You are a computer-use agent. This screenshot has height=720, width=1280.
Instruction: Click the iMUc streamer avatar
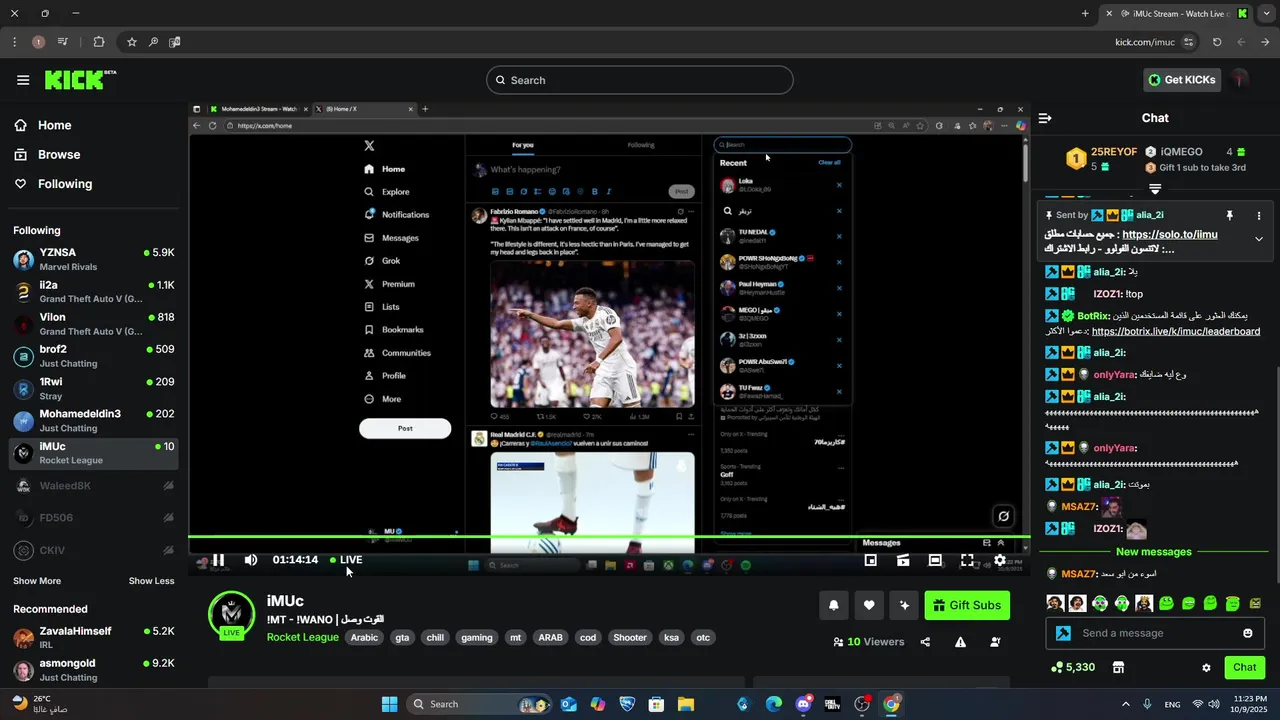click(231, 613)
